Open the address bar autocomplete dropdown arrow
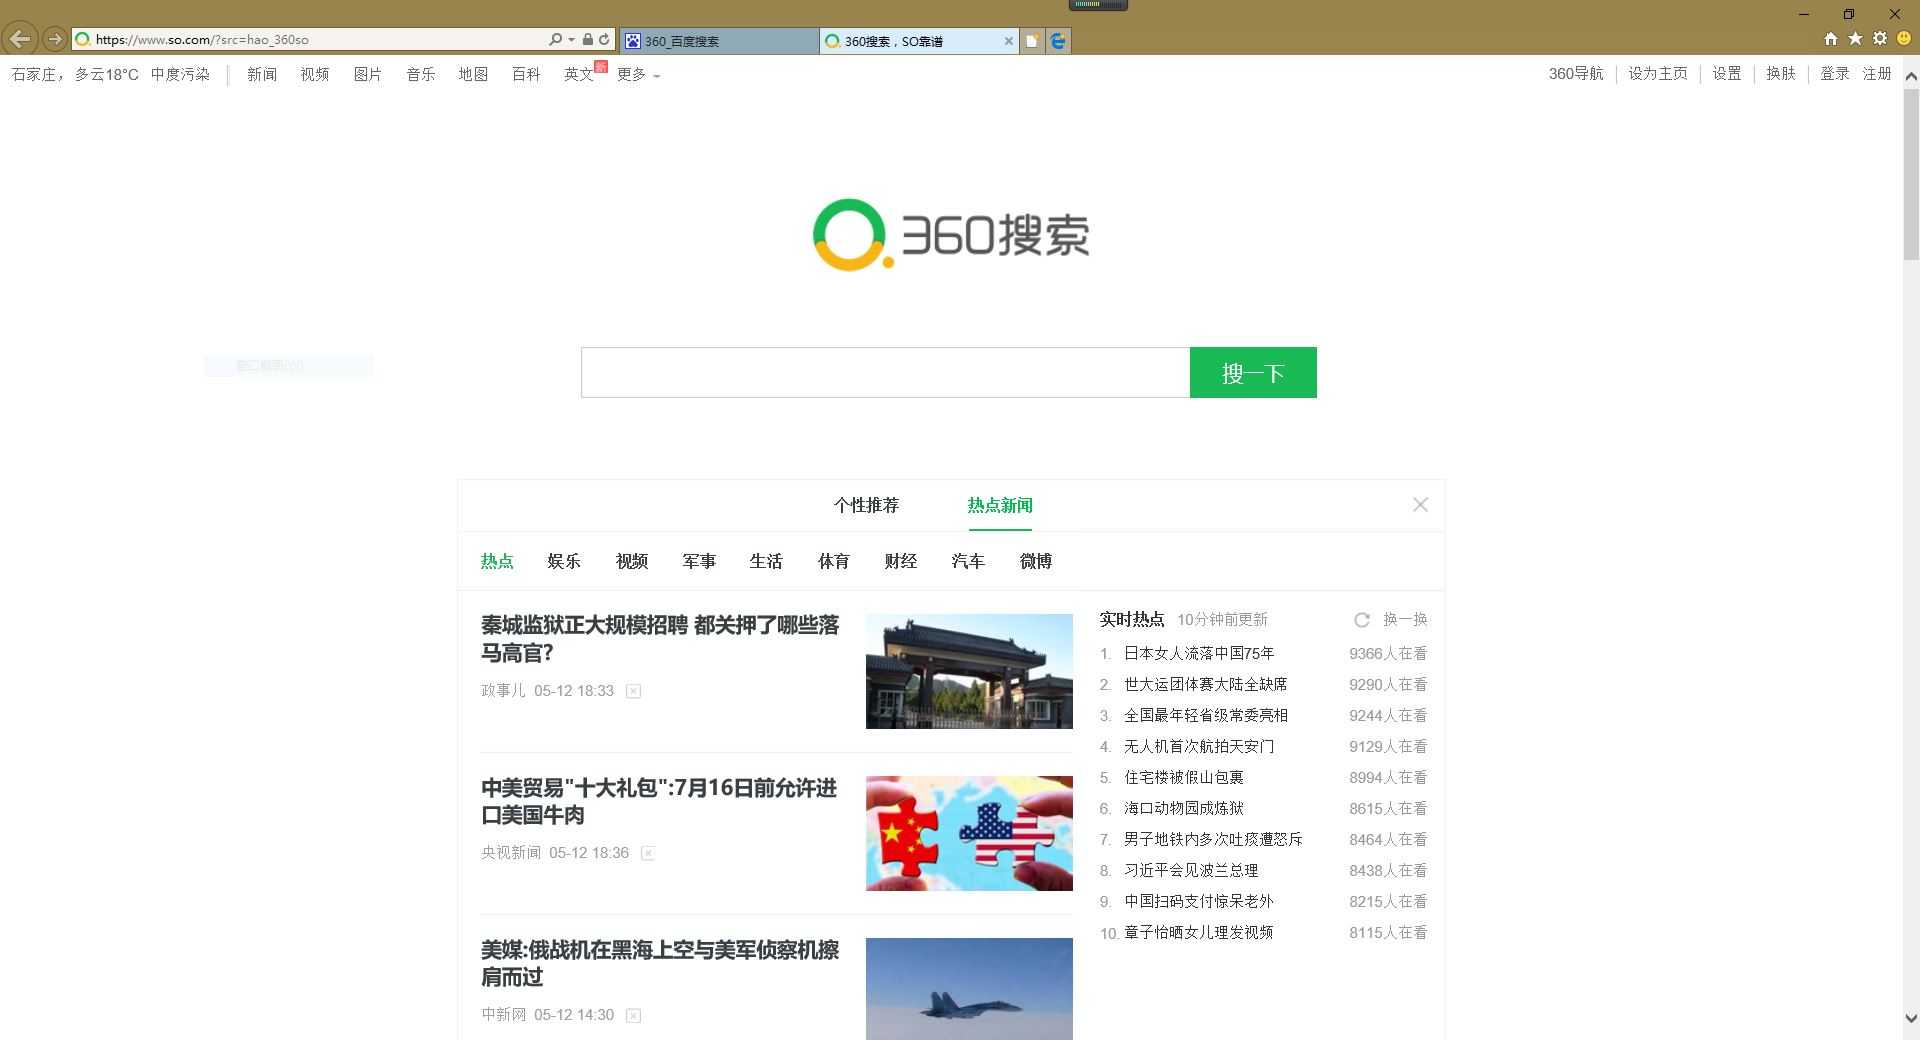Viewport: 1920px width, 1040px height. click(x=572, y=40)
